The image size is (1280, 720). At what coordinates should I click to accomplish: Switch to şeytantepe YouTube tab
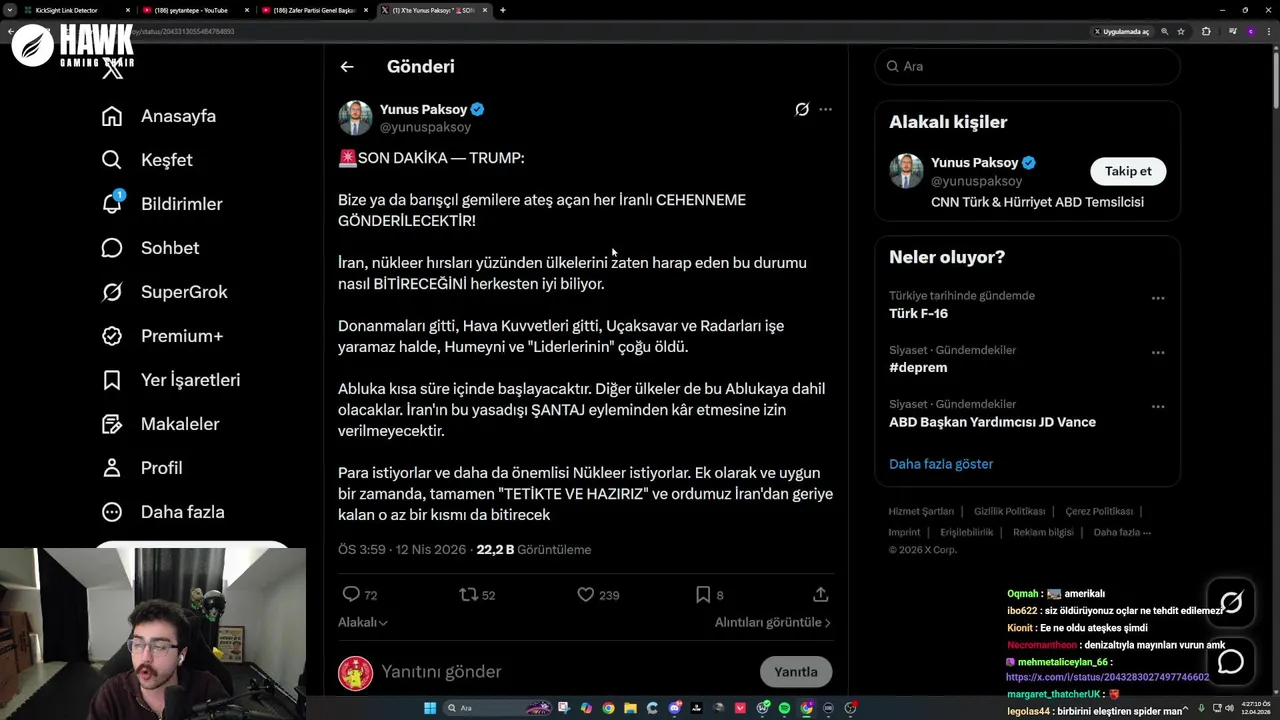(x=194, y=10)
